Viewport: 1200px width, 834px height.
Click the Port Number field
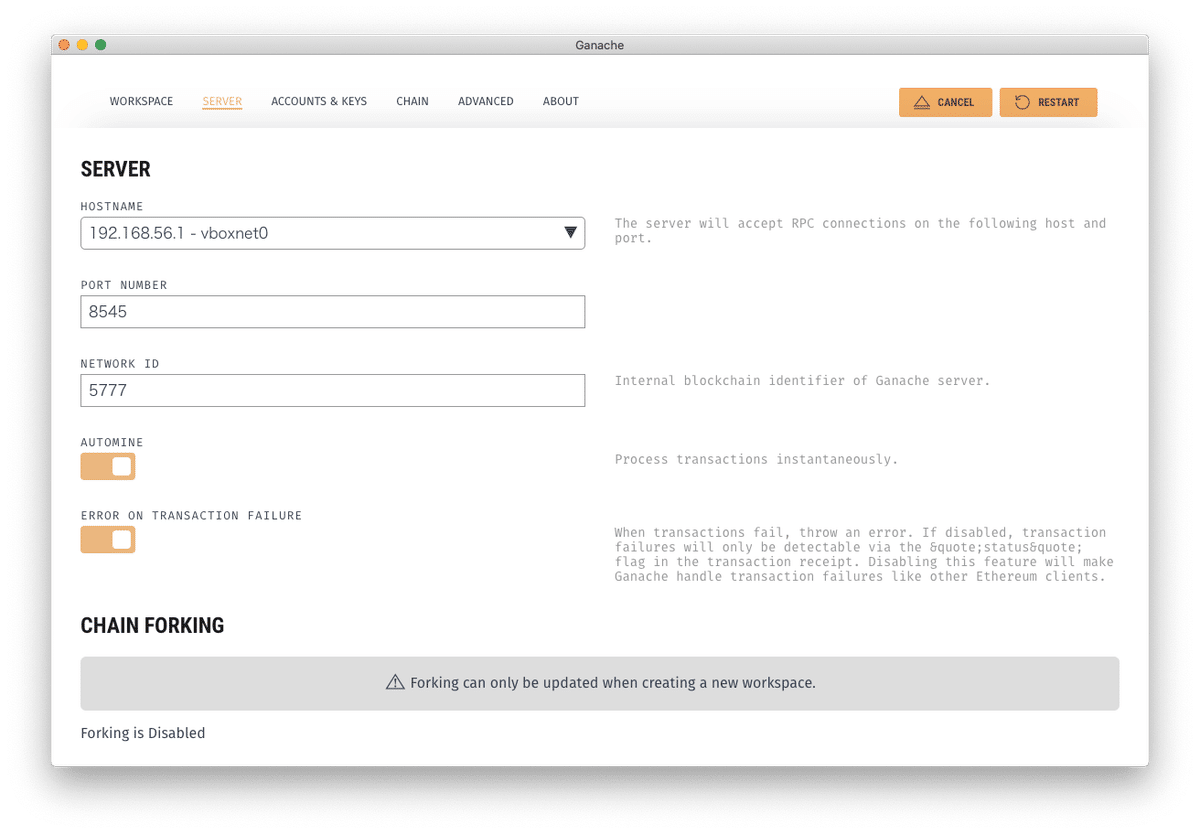click(333, 312)
